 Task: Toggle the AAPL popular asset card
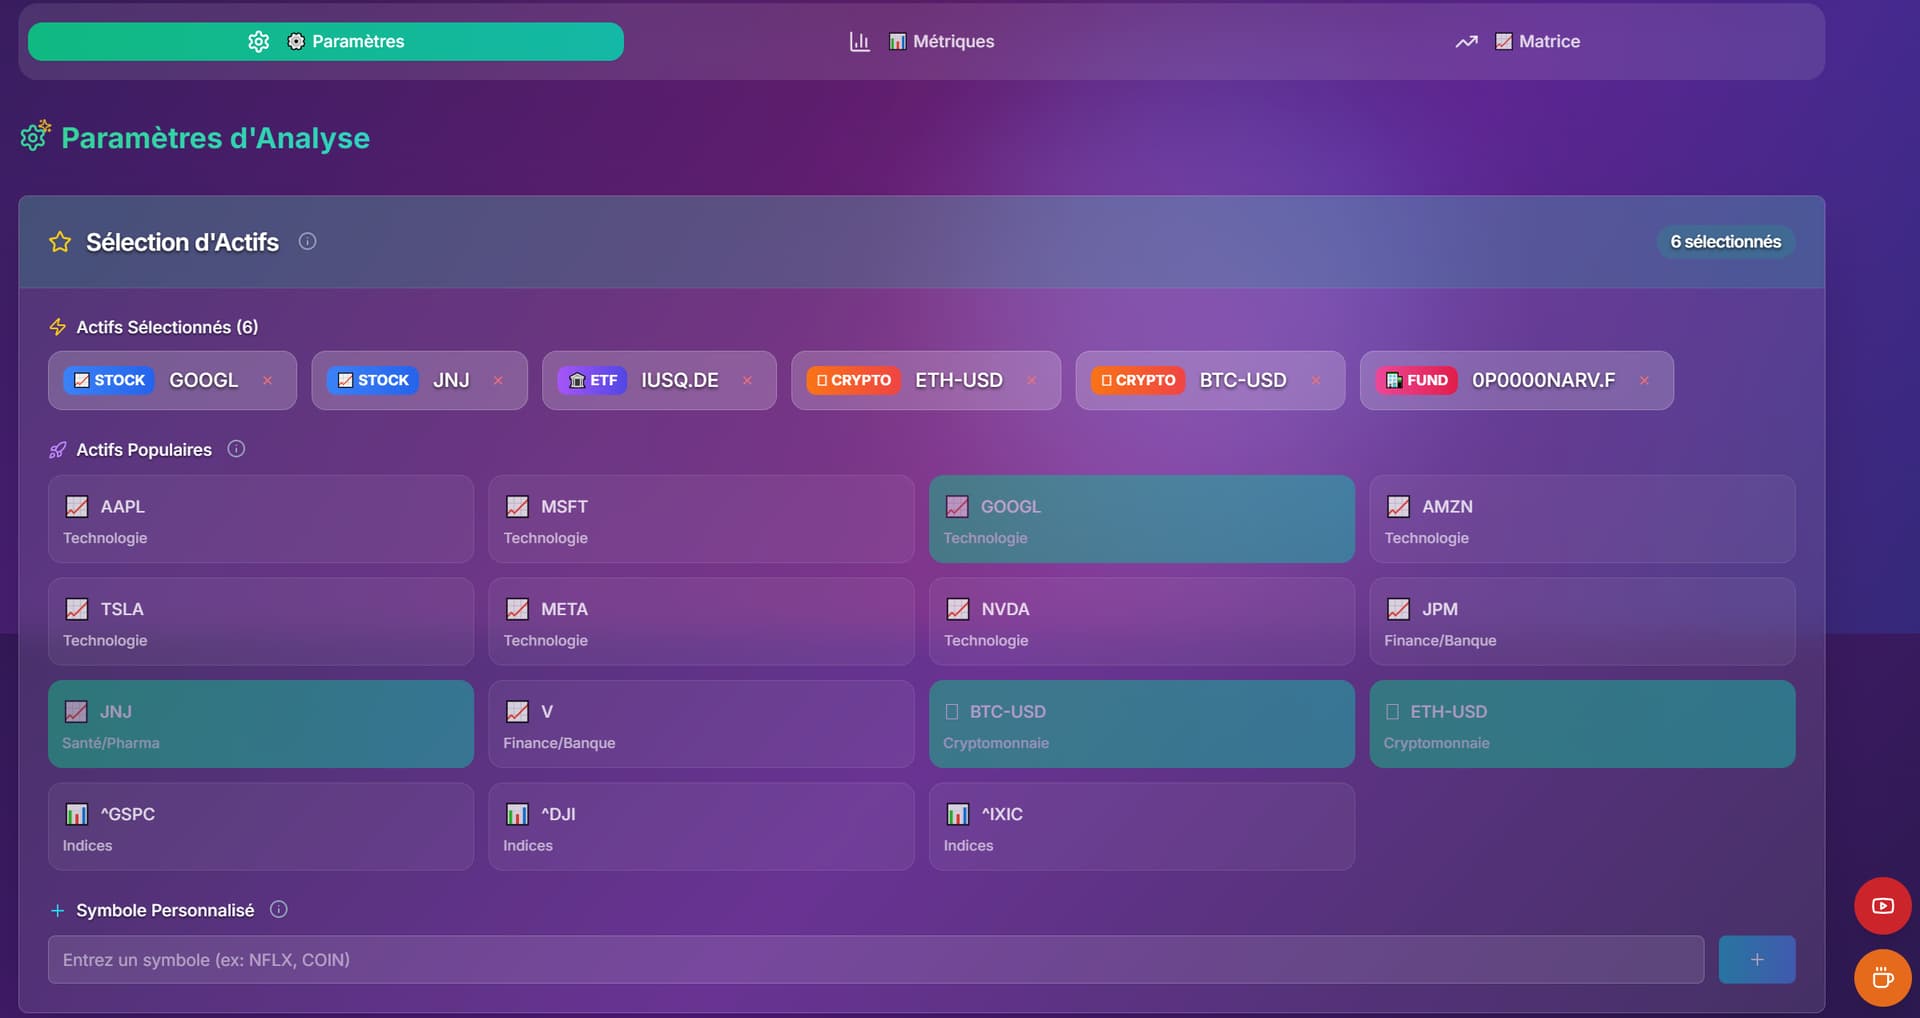point(260,519)
